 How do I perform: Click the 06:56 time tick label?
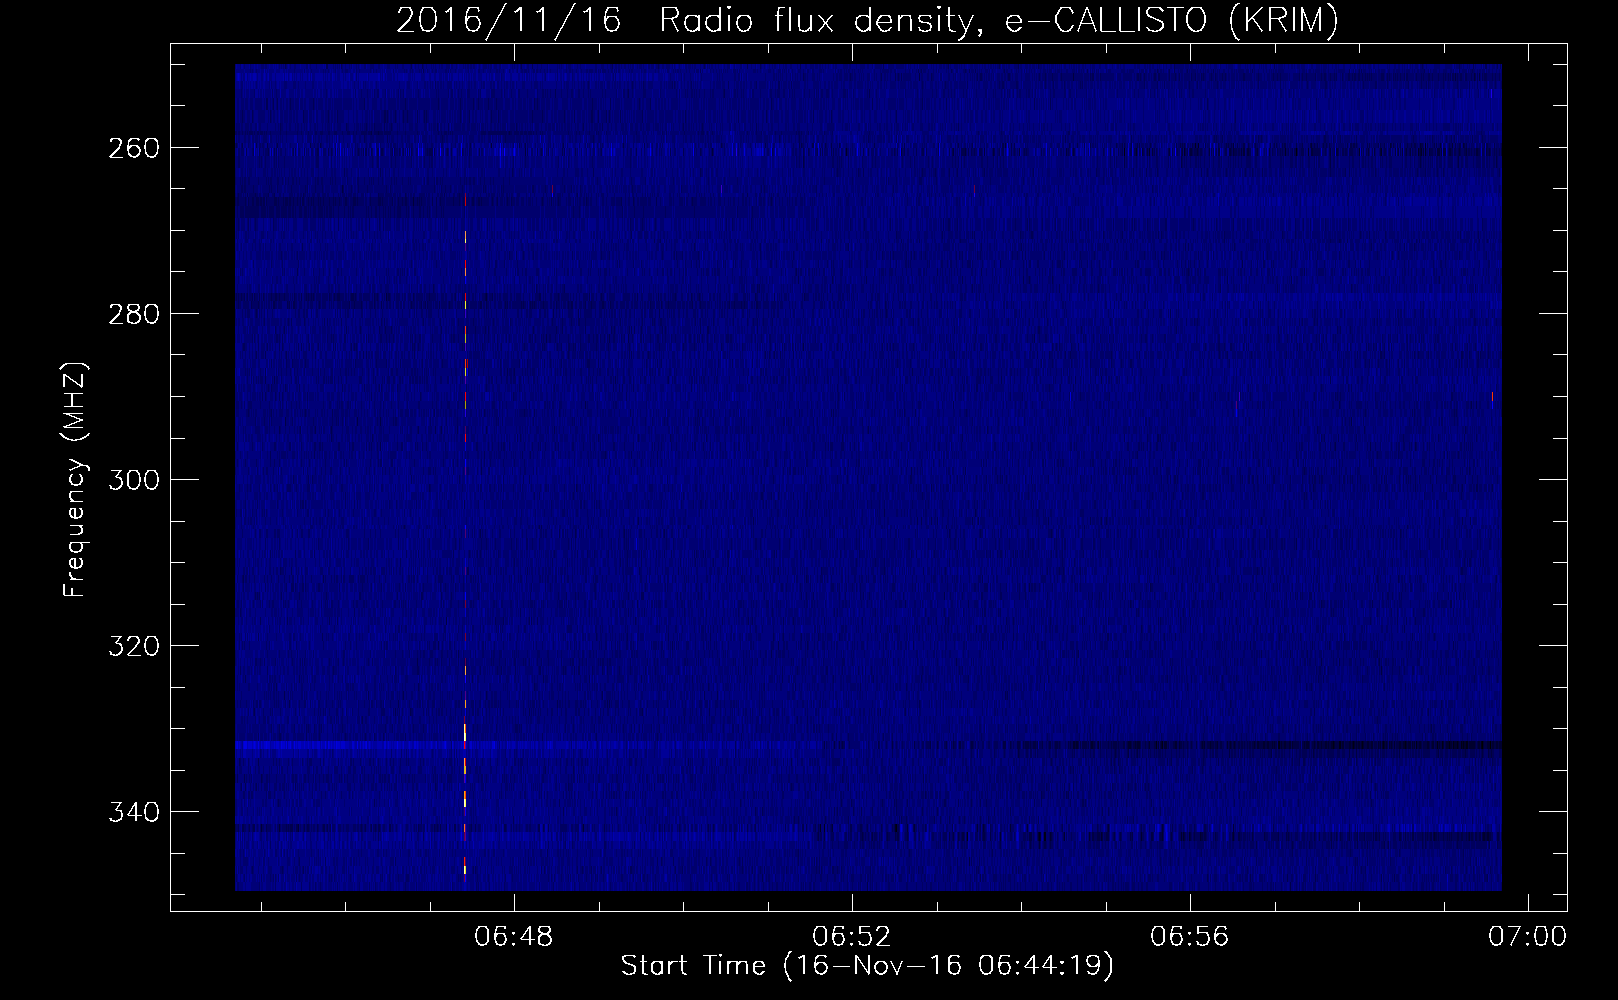pos(1190,937)
